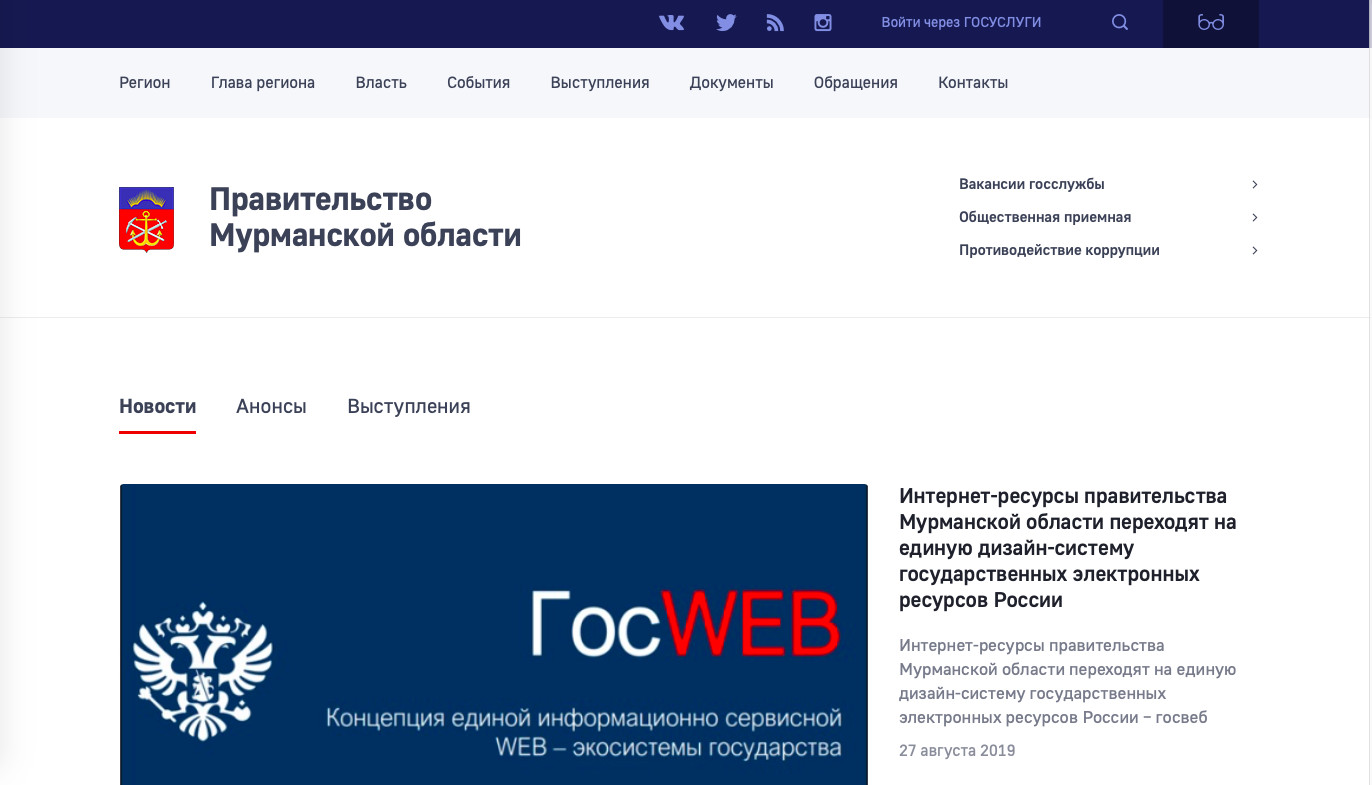Open Вакансии госслужбы link
The image size is (1372, 785).
[x=1032, y=184]
